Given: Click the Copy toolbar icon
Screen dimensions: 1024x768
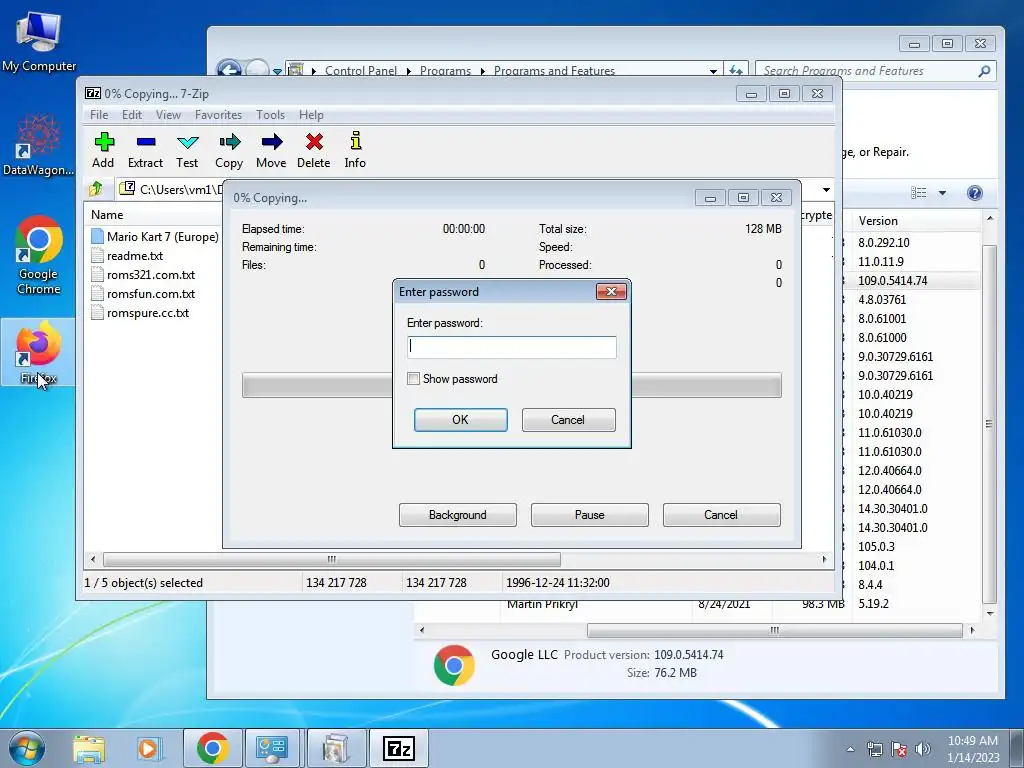Looking at the screenshot, I should pyautogui.click(x=229, y=150).
